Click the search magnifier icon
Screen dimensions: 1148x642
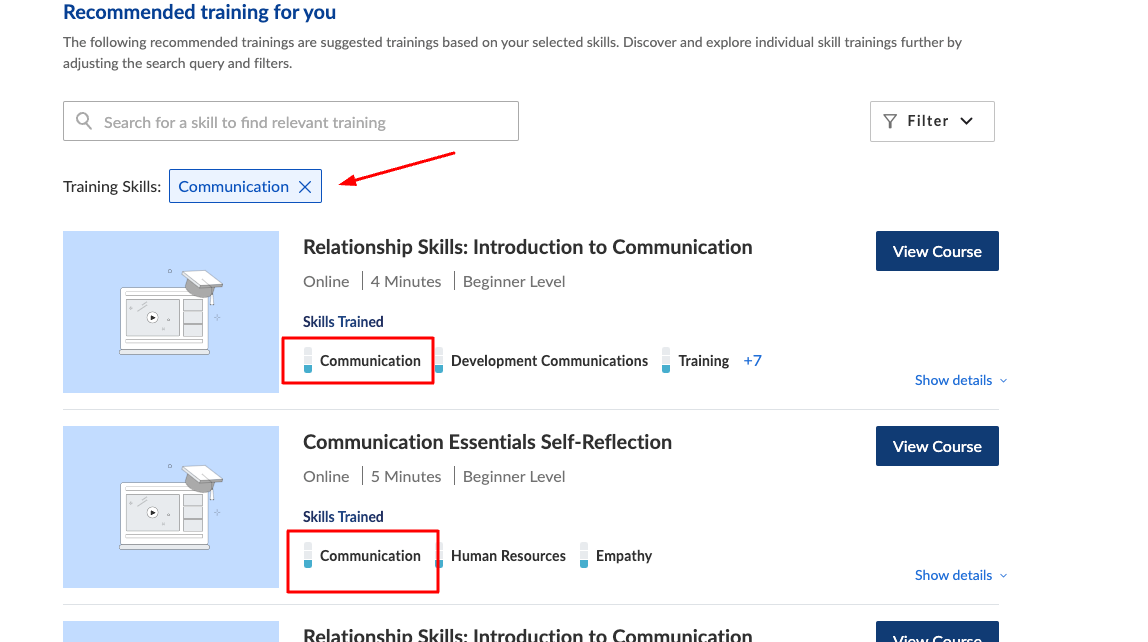pos(84,122)
